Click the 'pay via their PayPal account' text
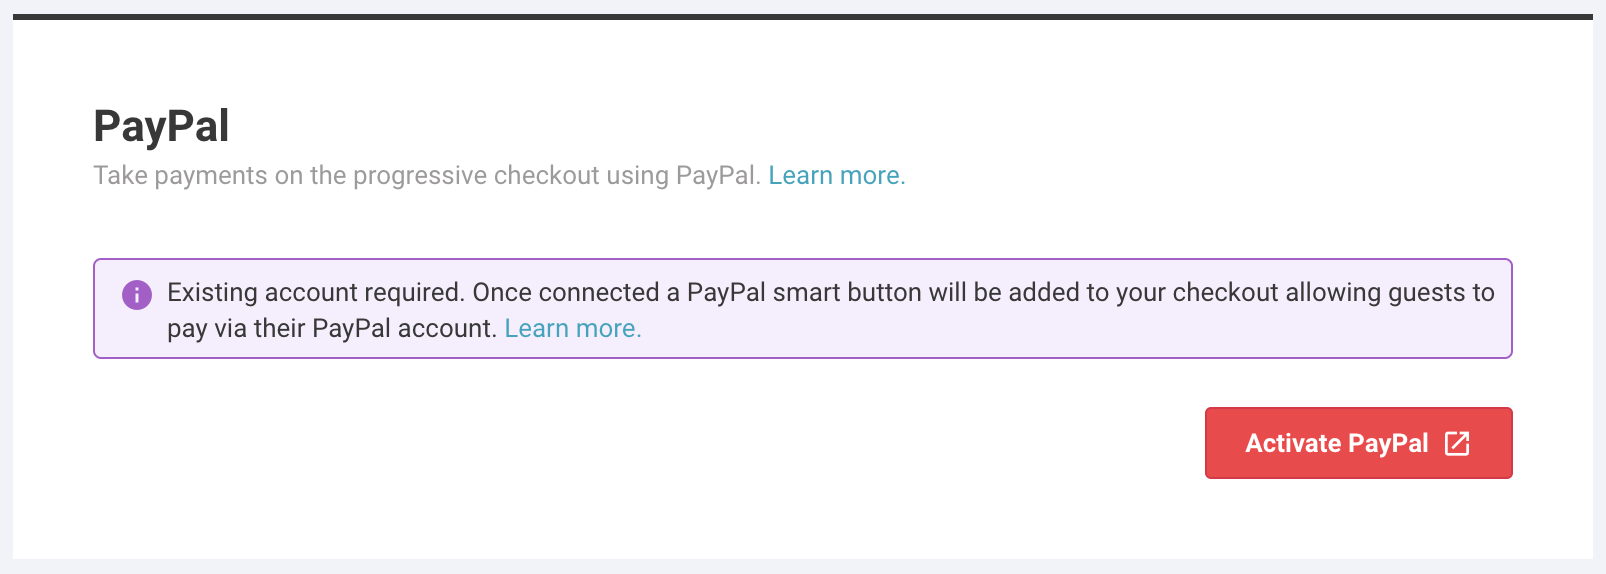 point(331,328)
